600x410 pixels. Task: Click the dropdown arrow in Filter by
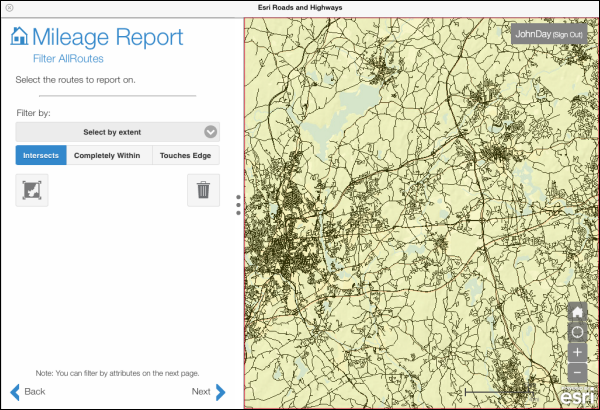coord(210,132)
